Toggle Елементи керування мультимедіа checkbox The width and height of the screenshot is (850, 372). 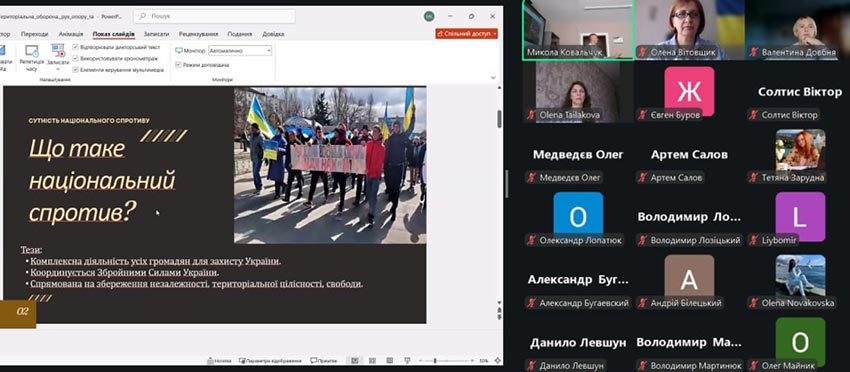coord(75,70)
